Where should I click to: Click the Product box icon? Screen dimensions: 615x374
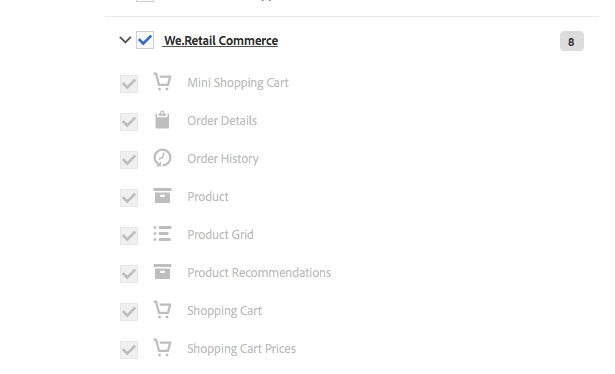pyautogui.click(x=162, y=195)
